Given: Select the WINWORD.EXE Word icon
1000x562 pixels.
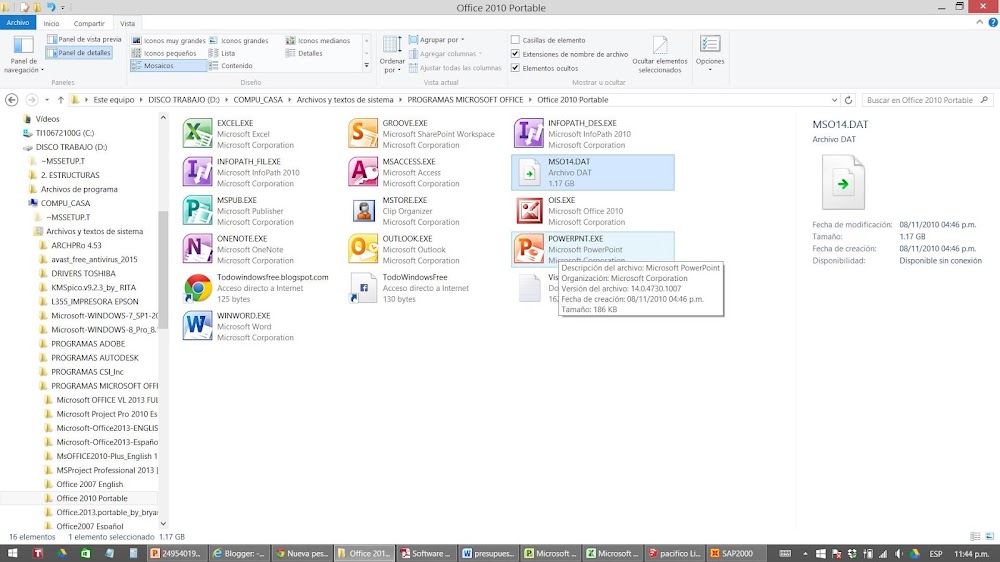Looking at the screenshot, I should click(x=198, y=326).
